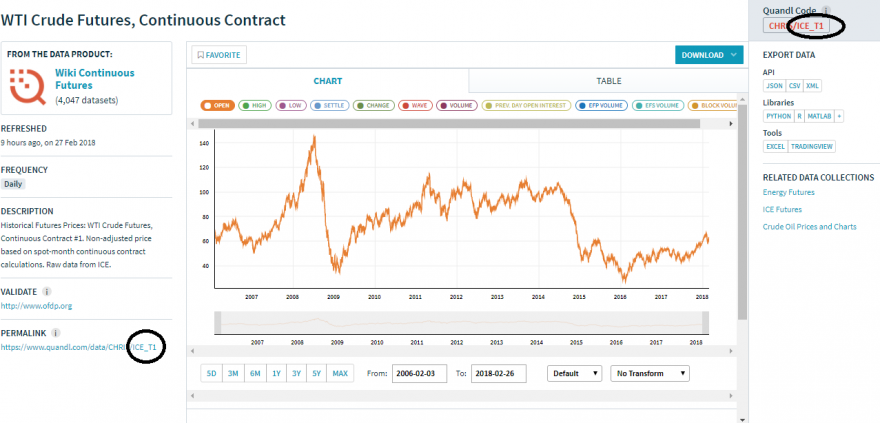880x423 pixels.
Task: Toggle the HIGH data series
Action: (255, 105)
